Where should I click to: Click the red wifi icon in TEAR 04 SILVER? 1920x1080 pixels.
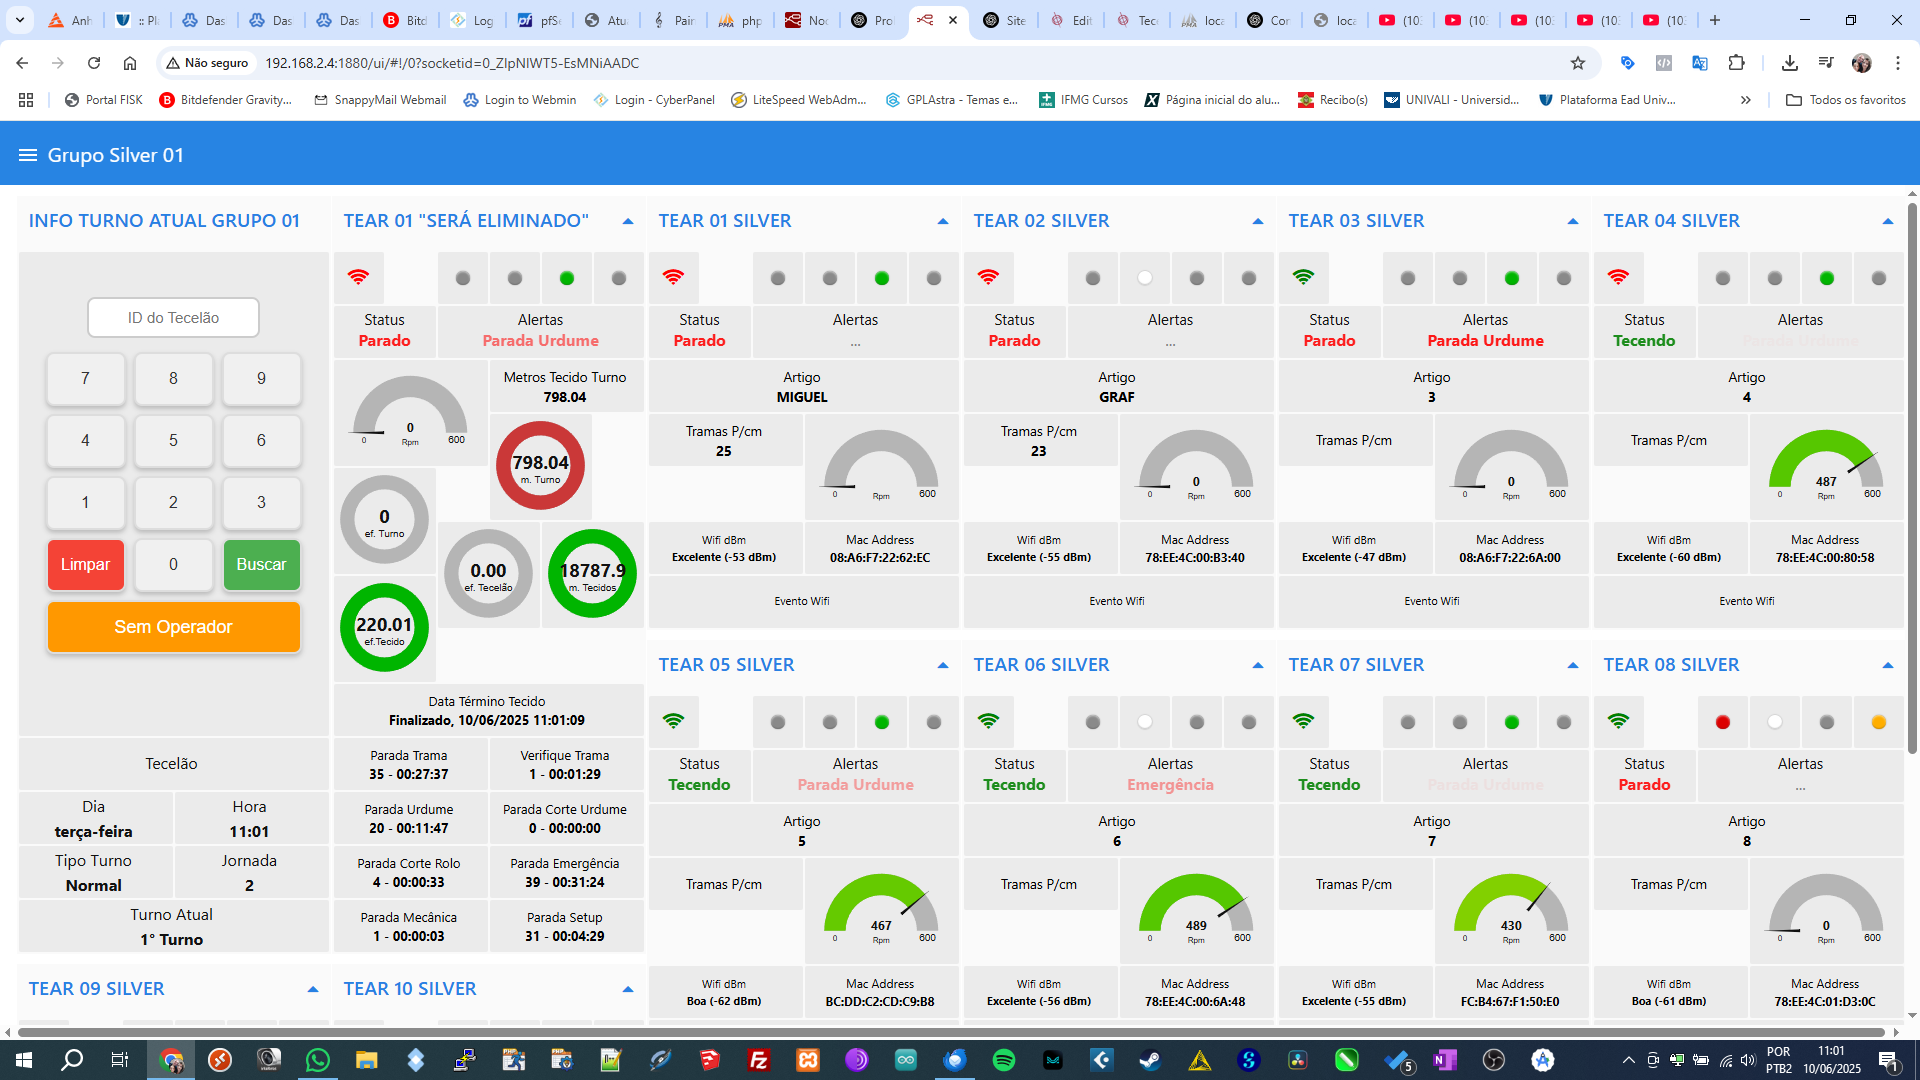pyautogui.click(x=1618, y=277)
